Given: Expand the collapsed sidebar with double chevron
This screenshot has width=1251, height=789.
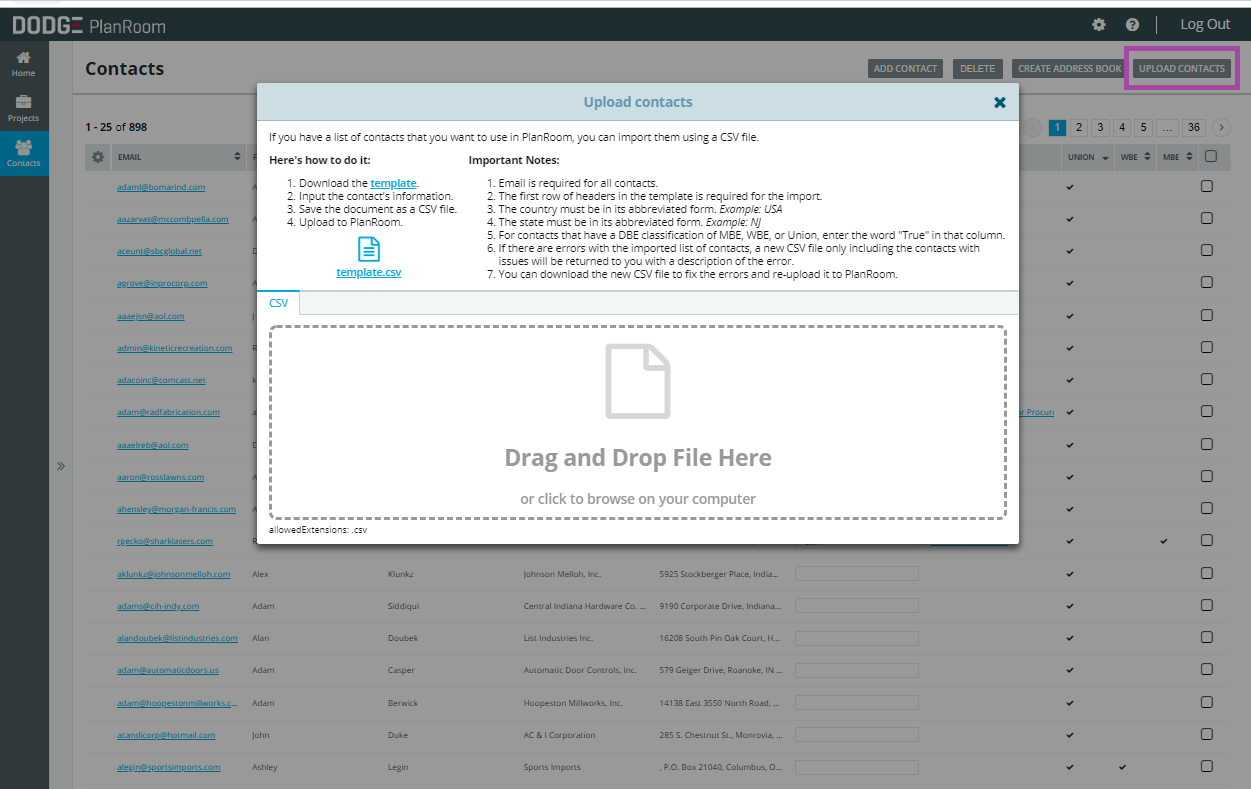Looking at the screenshot, I should pos(60,466).
